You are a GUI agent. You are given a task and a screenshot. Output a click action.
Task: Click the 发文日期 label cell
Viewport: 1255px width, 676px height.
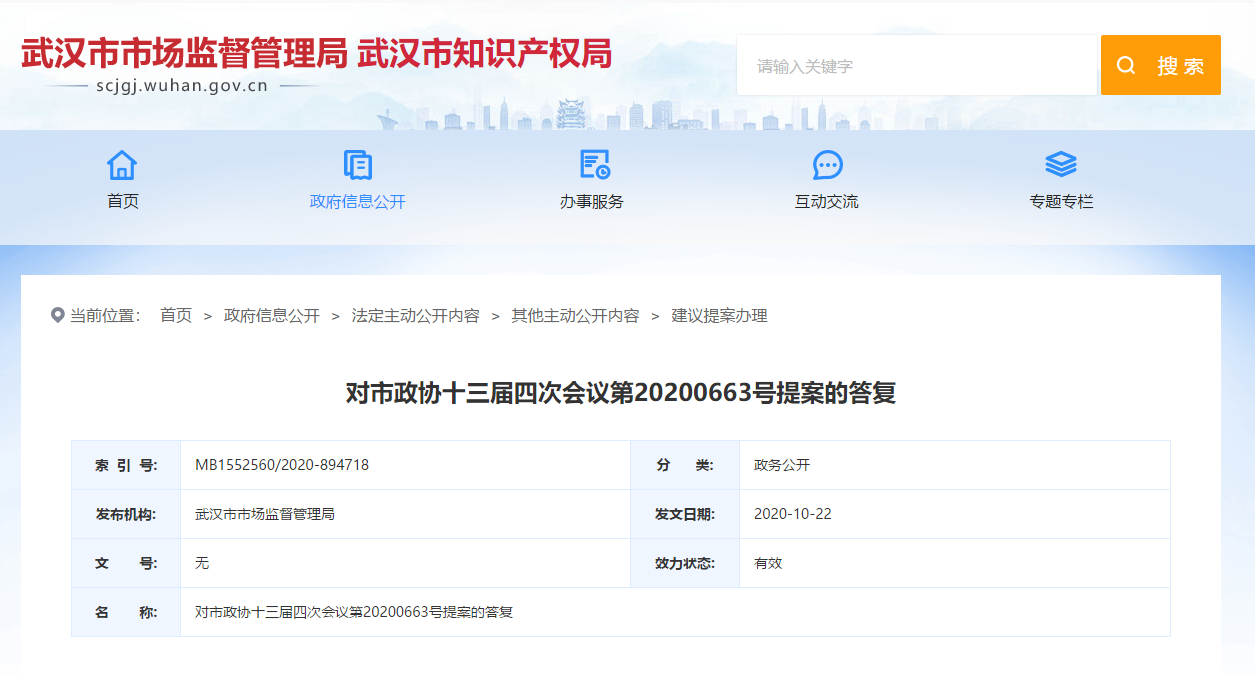click(685, 514)
